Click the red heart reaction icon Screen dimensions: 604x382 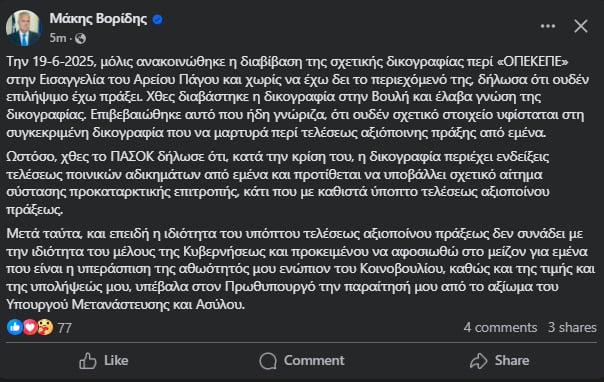(x=30, y=327)
